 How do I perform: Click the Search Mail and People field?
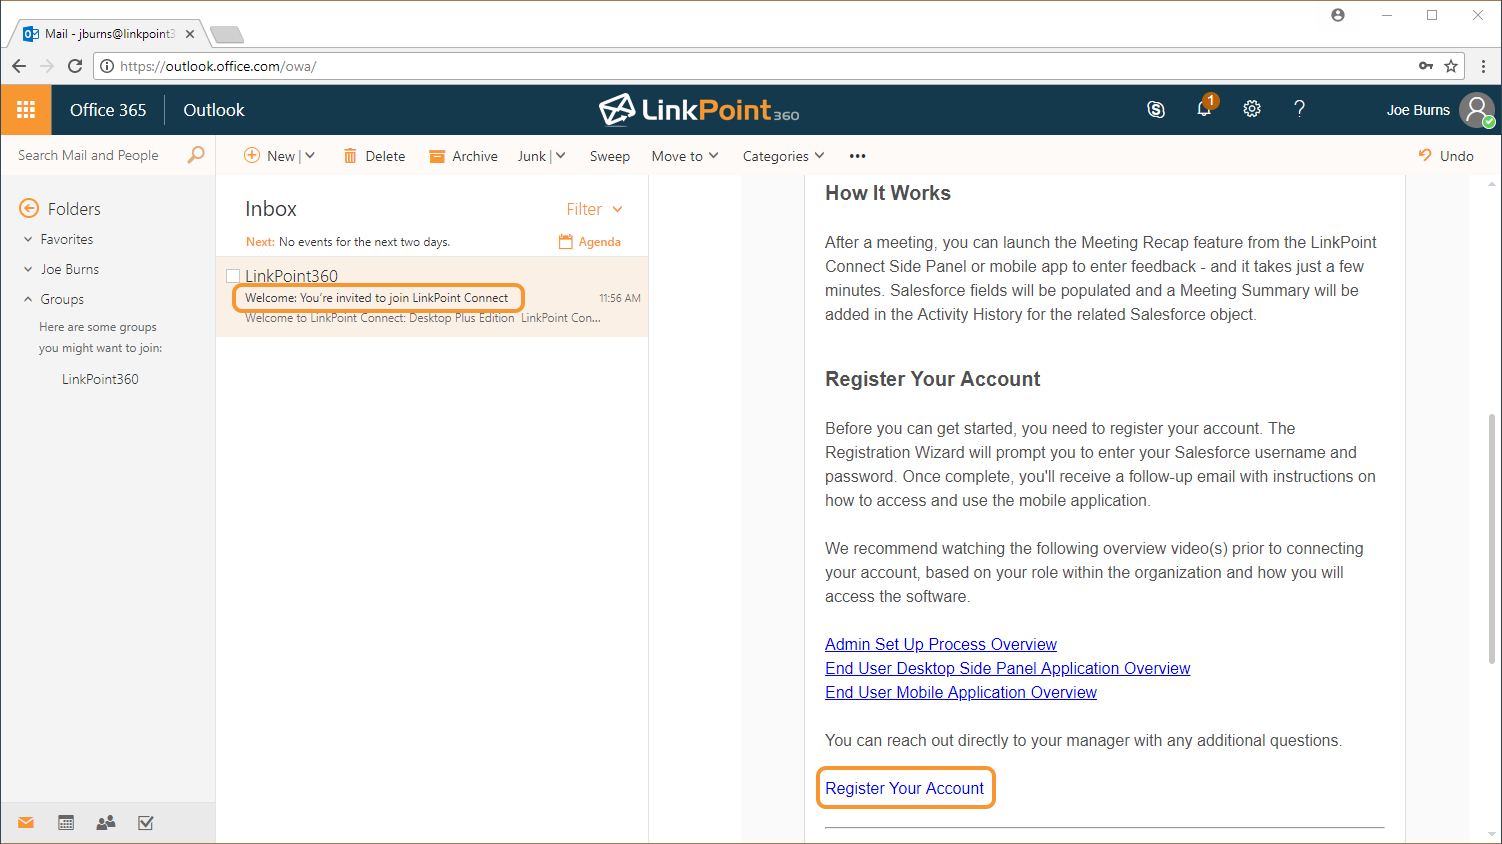(x=95, y=155)
